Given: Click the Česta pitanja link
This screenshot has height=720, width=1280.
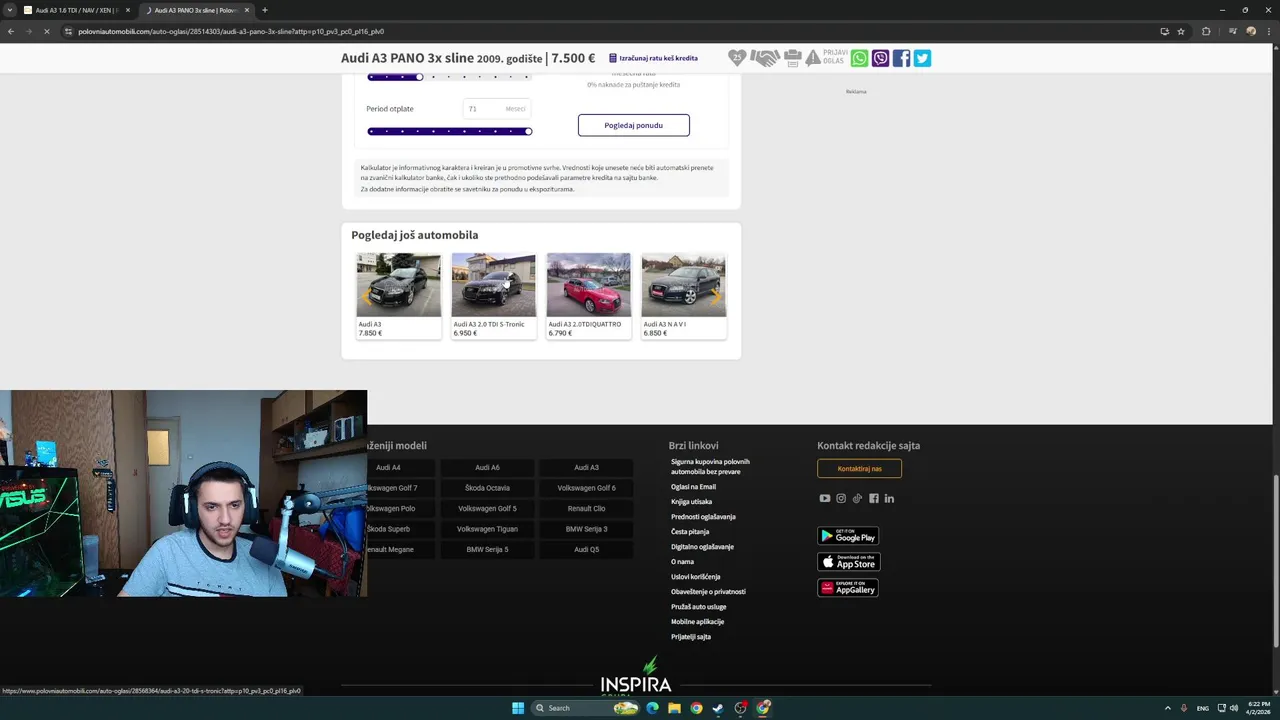Looking at the screenshot, I should coord(690,532).
